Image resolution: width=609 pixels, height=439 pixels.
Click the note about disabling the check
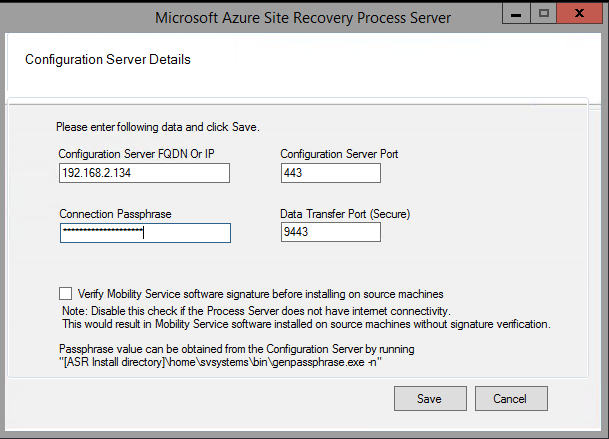(256, 311)
